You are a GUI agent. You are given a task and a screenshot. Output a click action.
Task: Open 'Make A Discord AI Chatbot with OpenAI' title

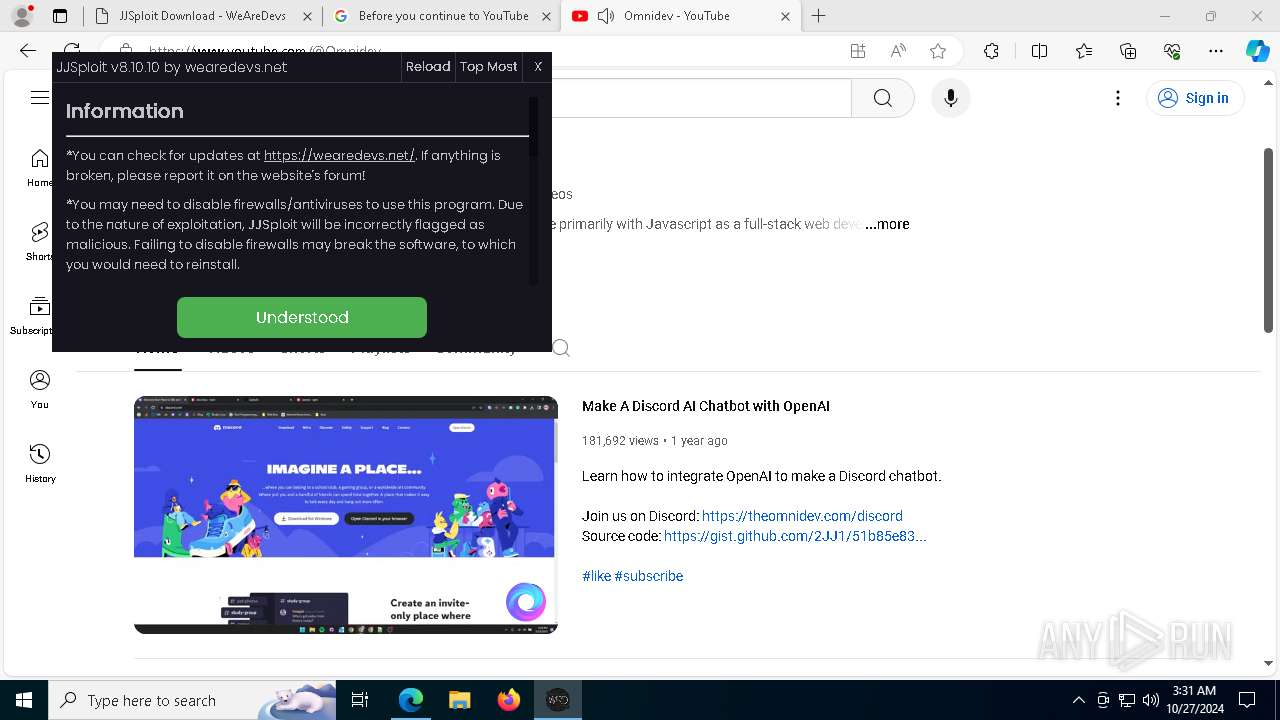706,406
